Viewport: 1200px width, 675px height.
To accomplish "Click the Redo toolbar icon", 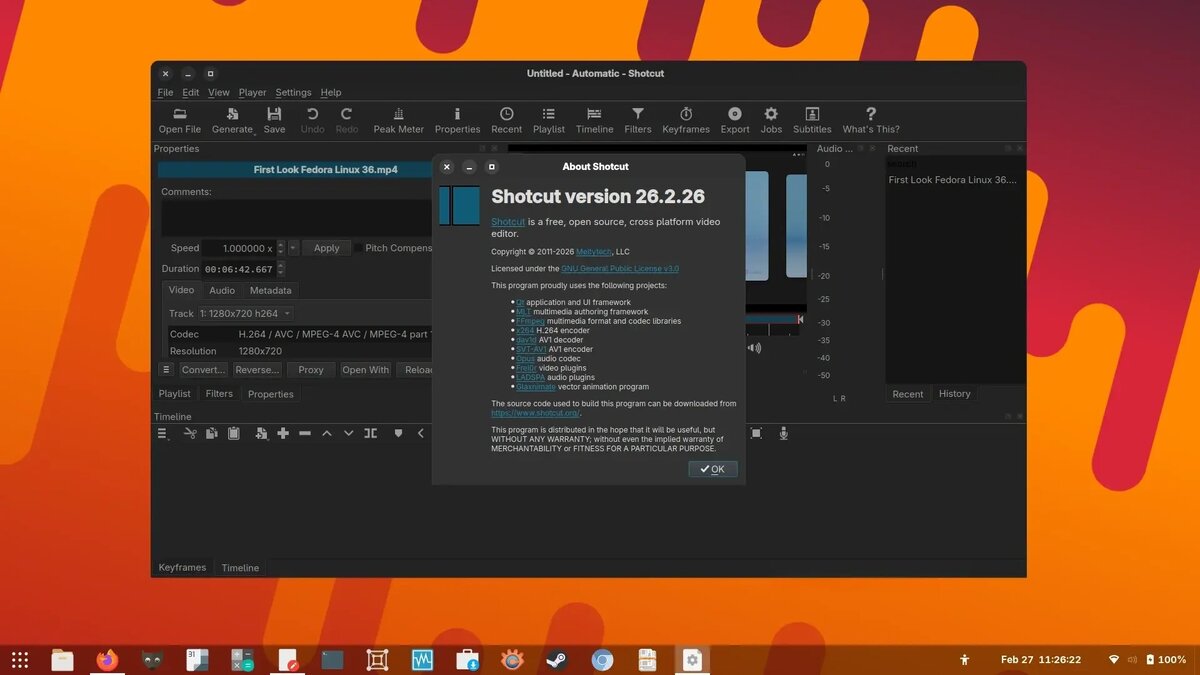I will [x=347, y=114].
